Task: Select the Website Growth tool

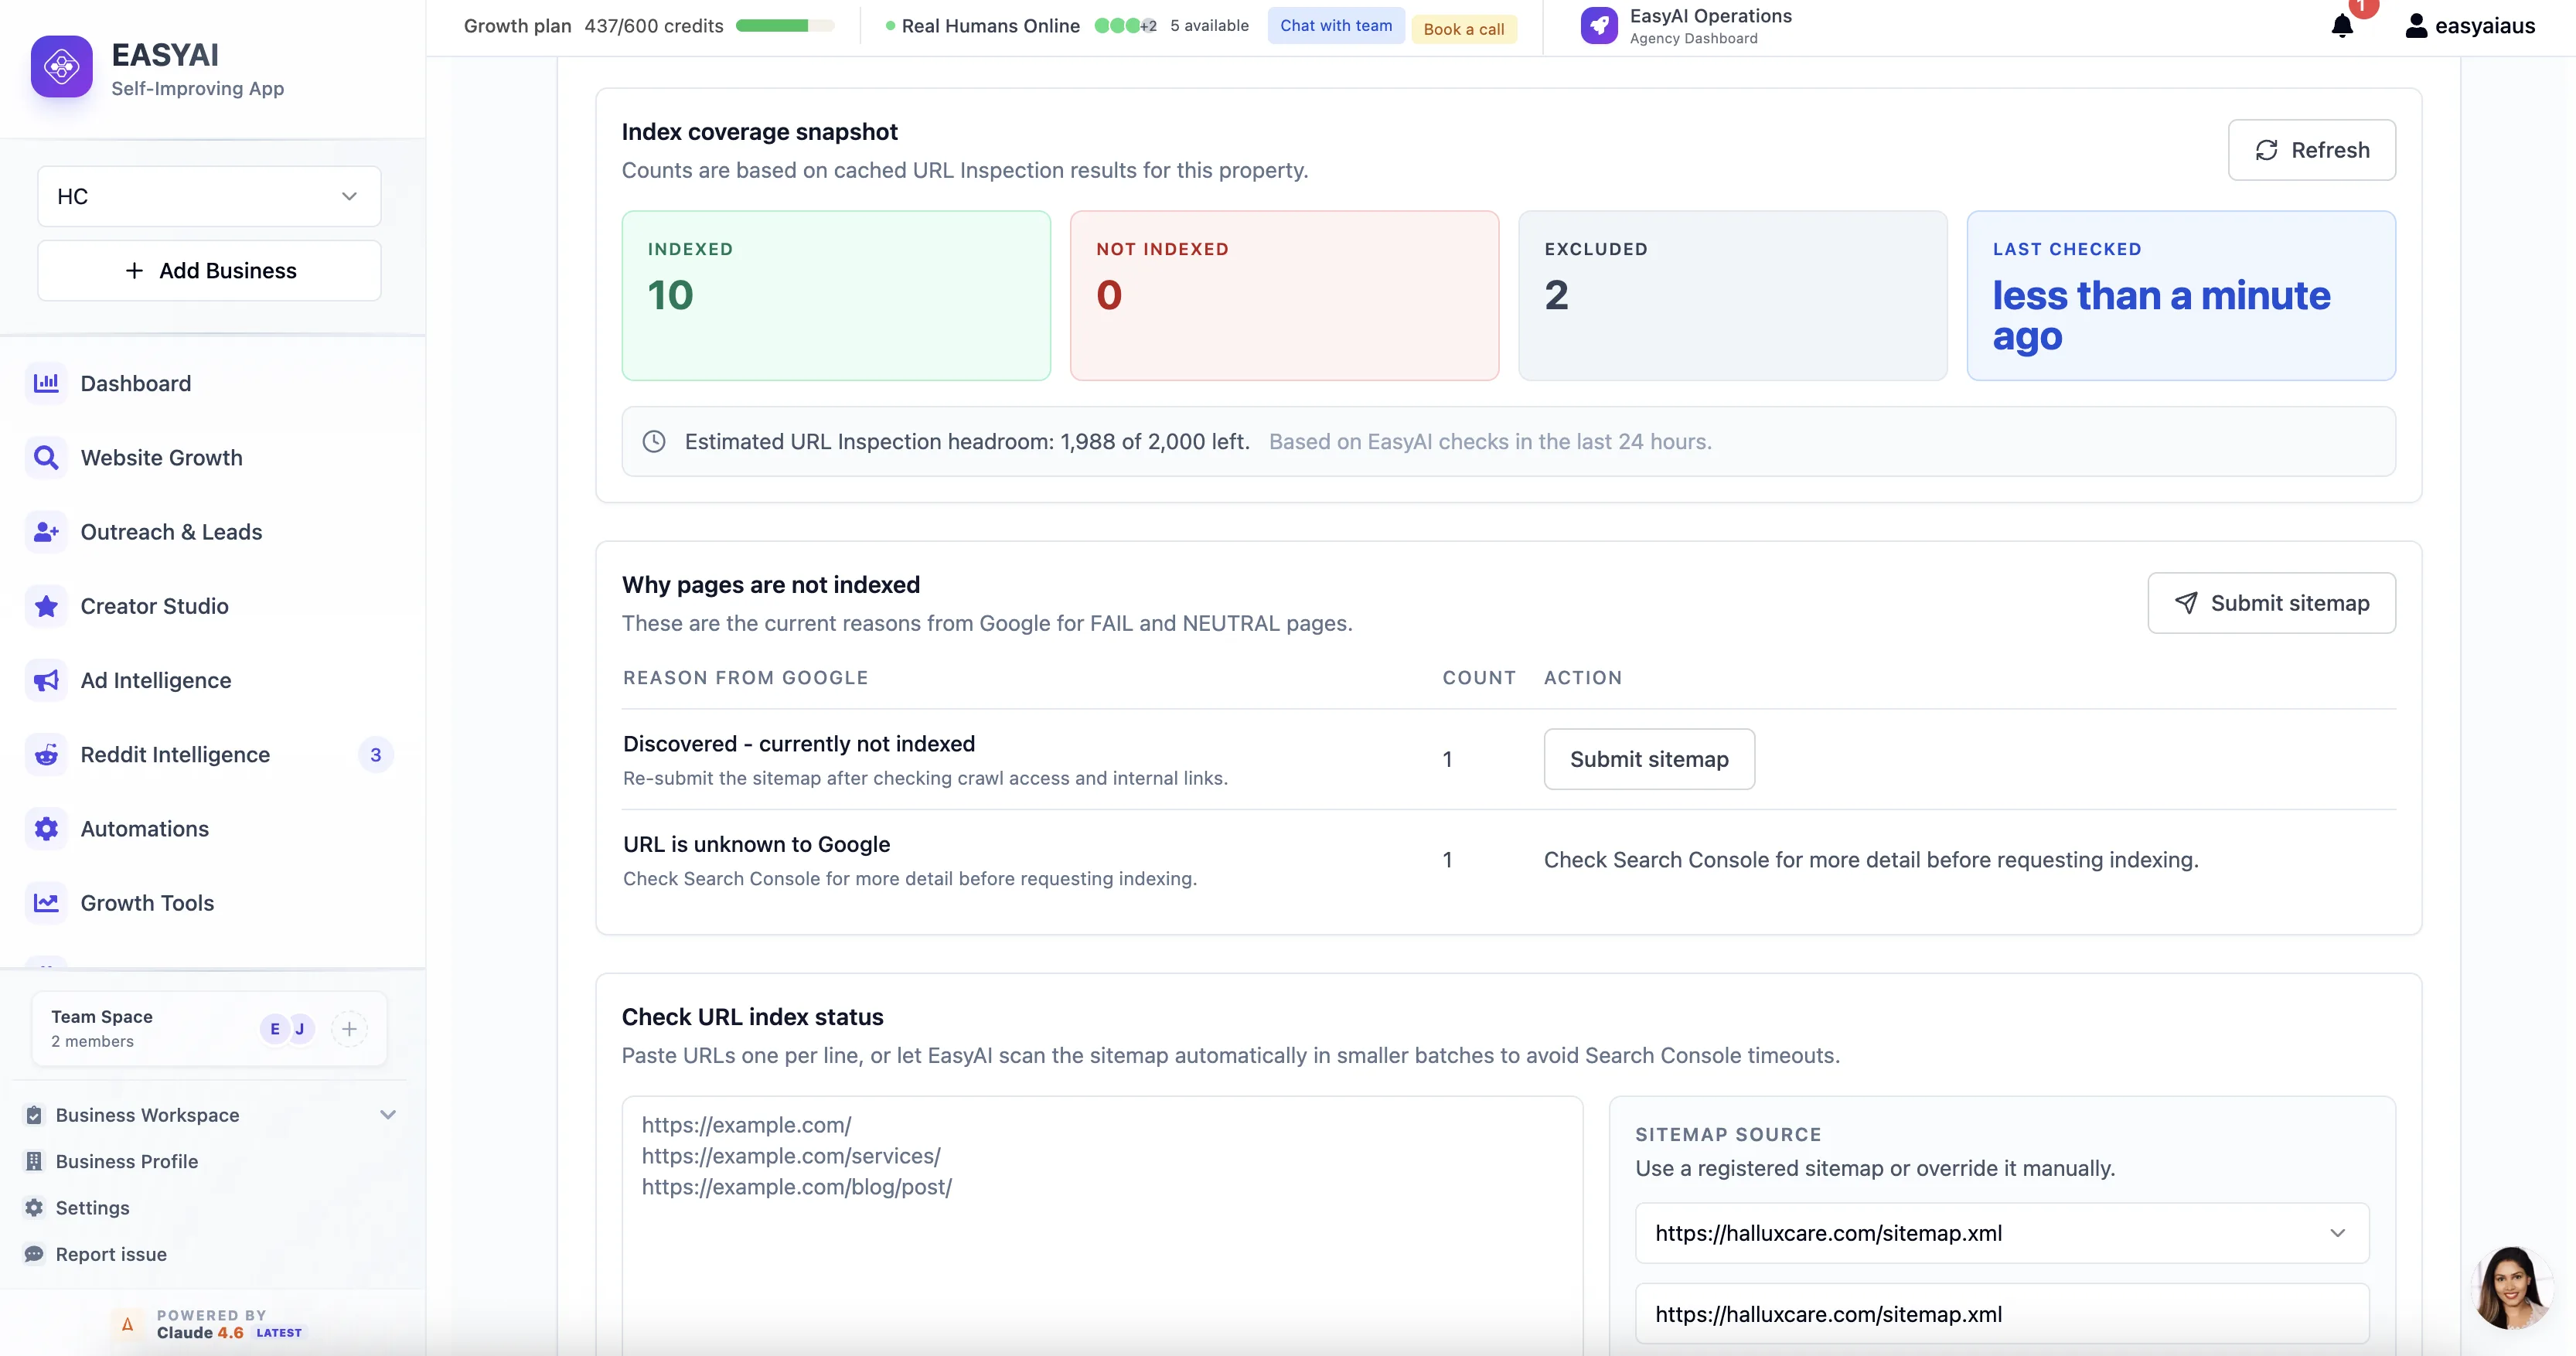Action: 161,457
